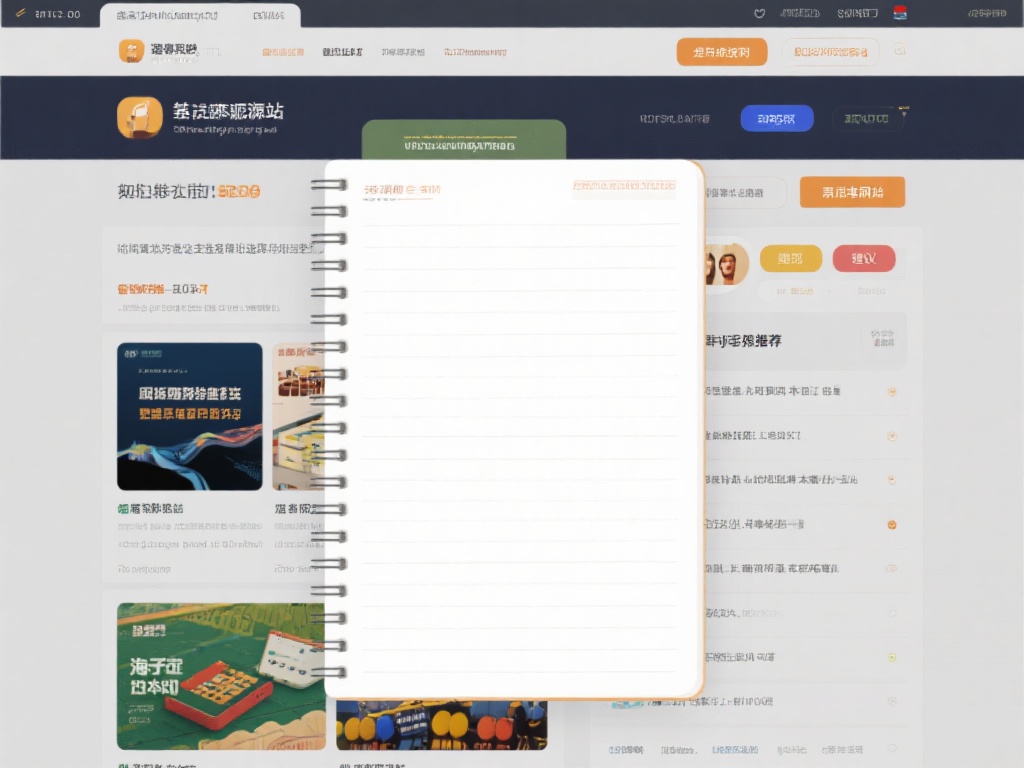Click the small icon right of outlined nav button

tap(899, 51)
